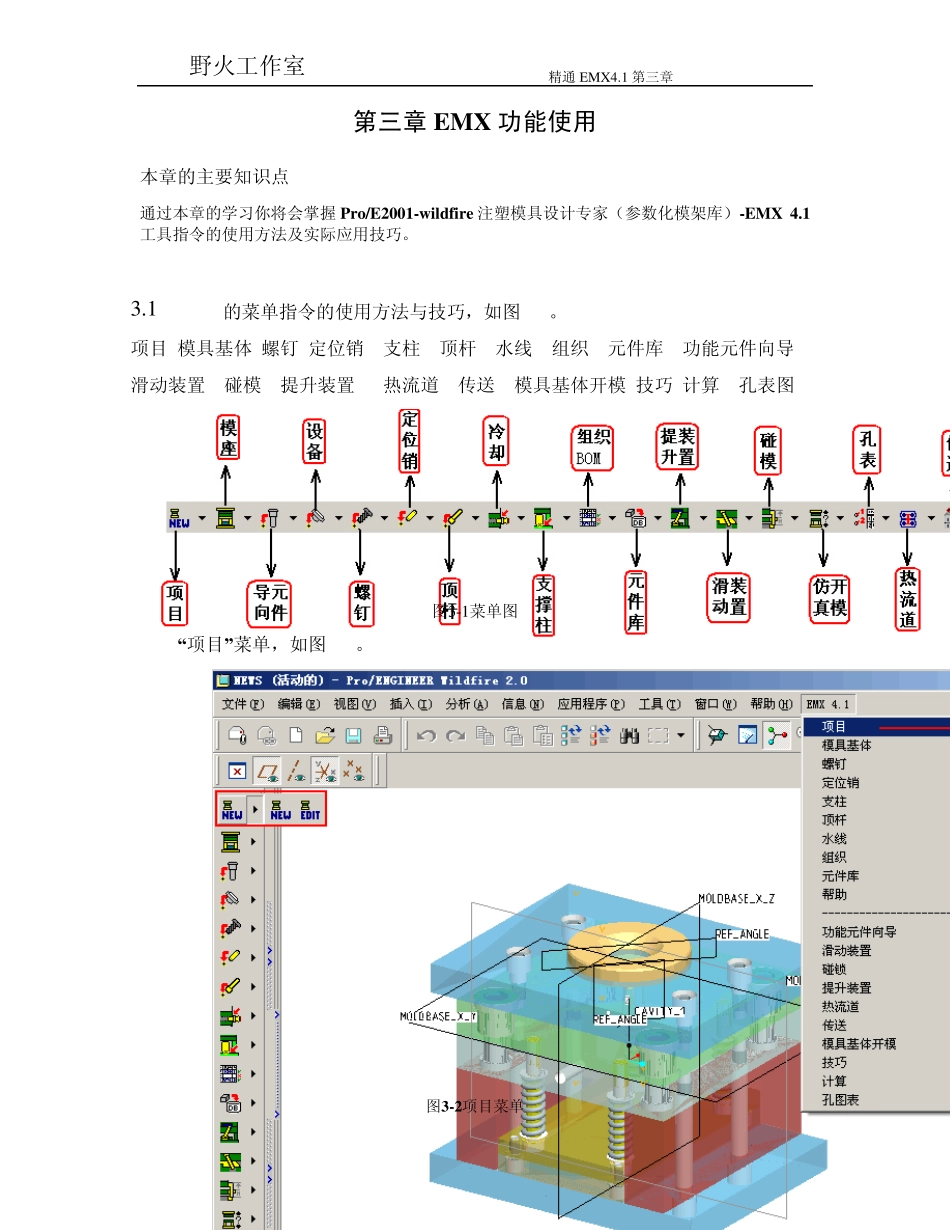The width and height of the screenshot is (950, 1230).
Task: Open BOM table icon in vertical sidebar
Action: (231, 1074)
